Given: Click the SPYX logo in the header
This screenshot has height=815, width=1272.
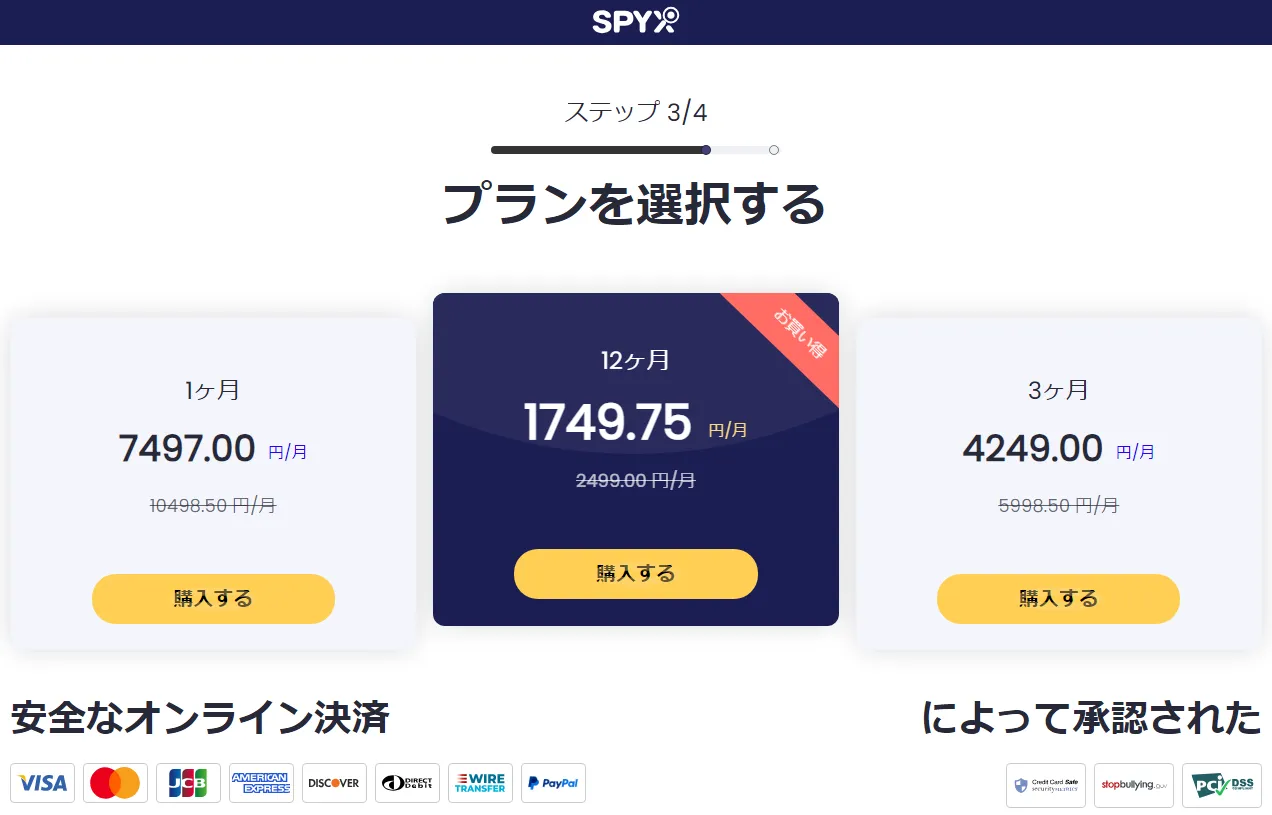Looking at the screenshot, I should click(x=636, y=21).
